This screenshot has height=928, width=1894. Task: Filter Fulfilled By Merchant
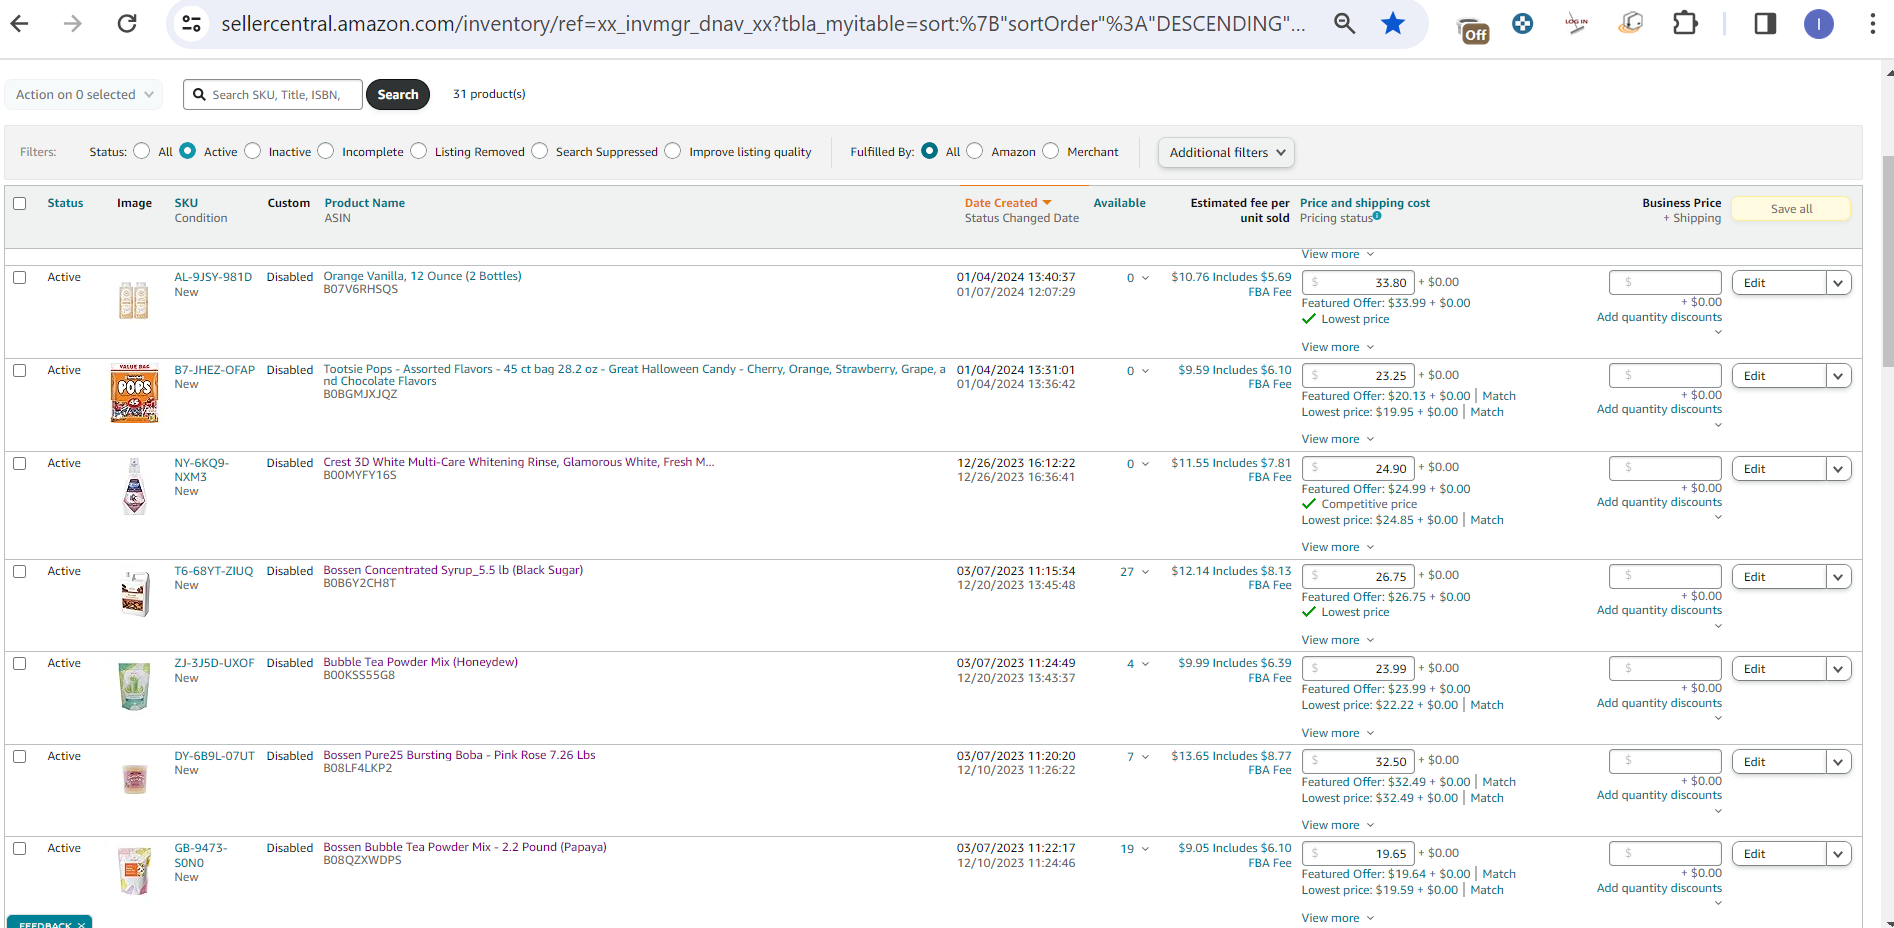point(1051,151)
